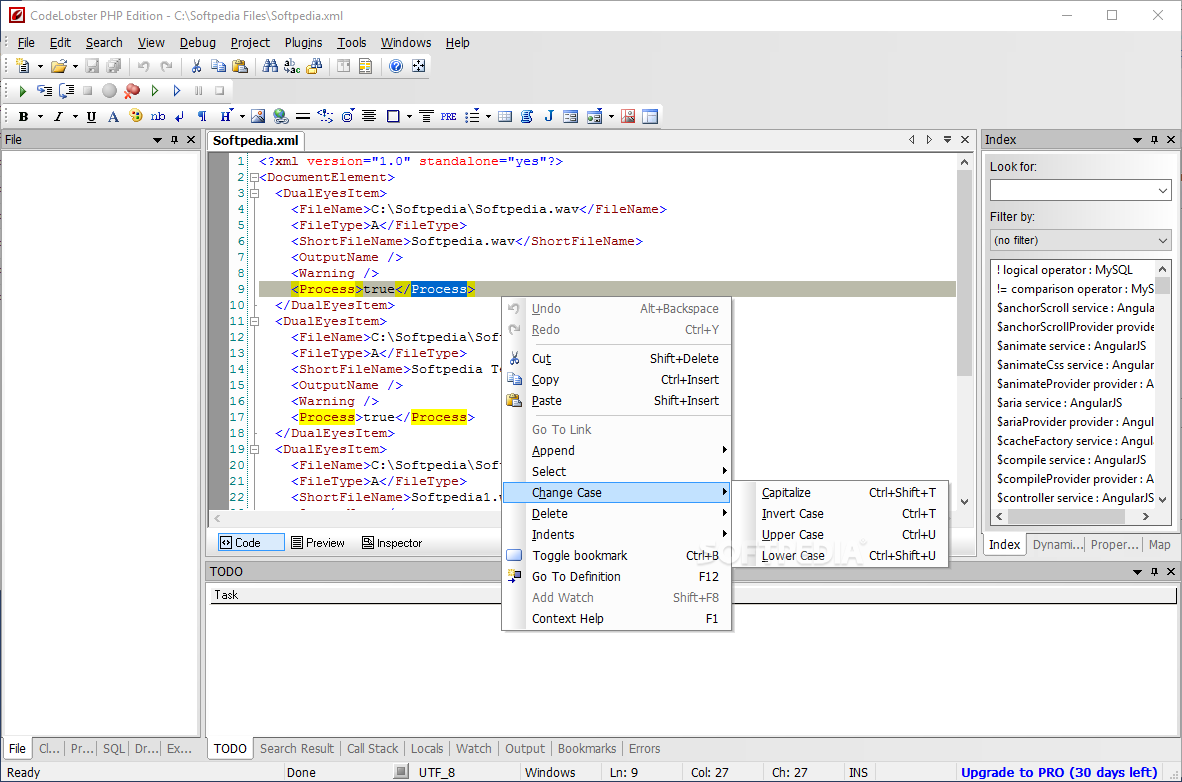Toggle Bold formatting
This screenshot has height=782, width=1182.
click(23, 116)
